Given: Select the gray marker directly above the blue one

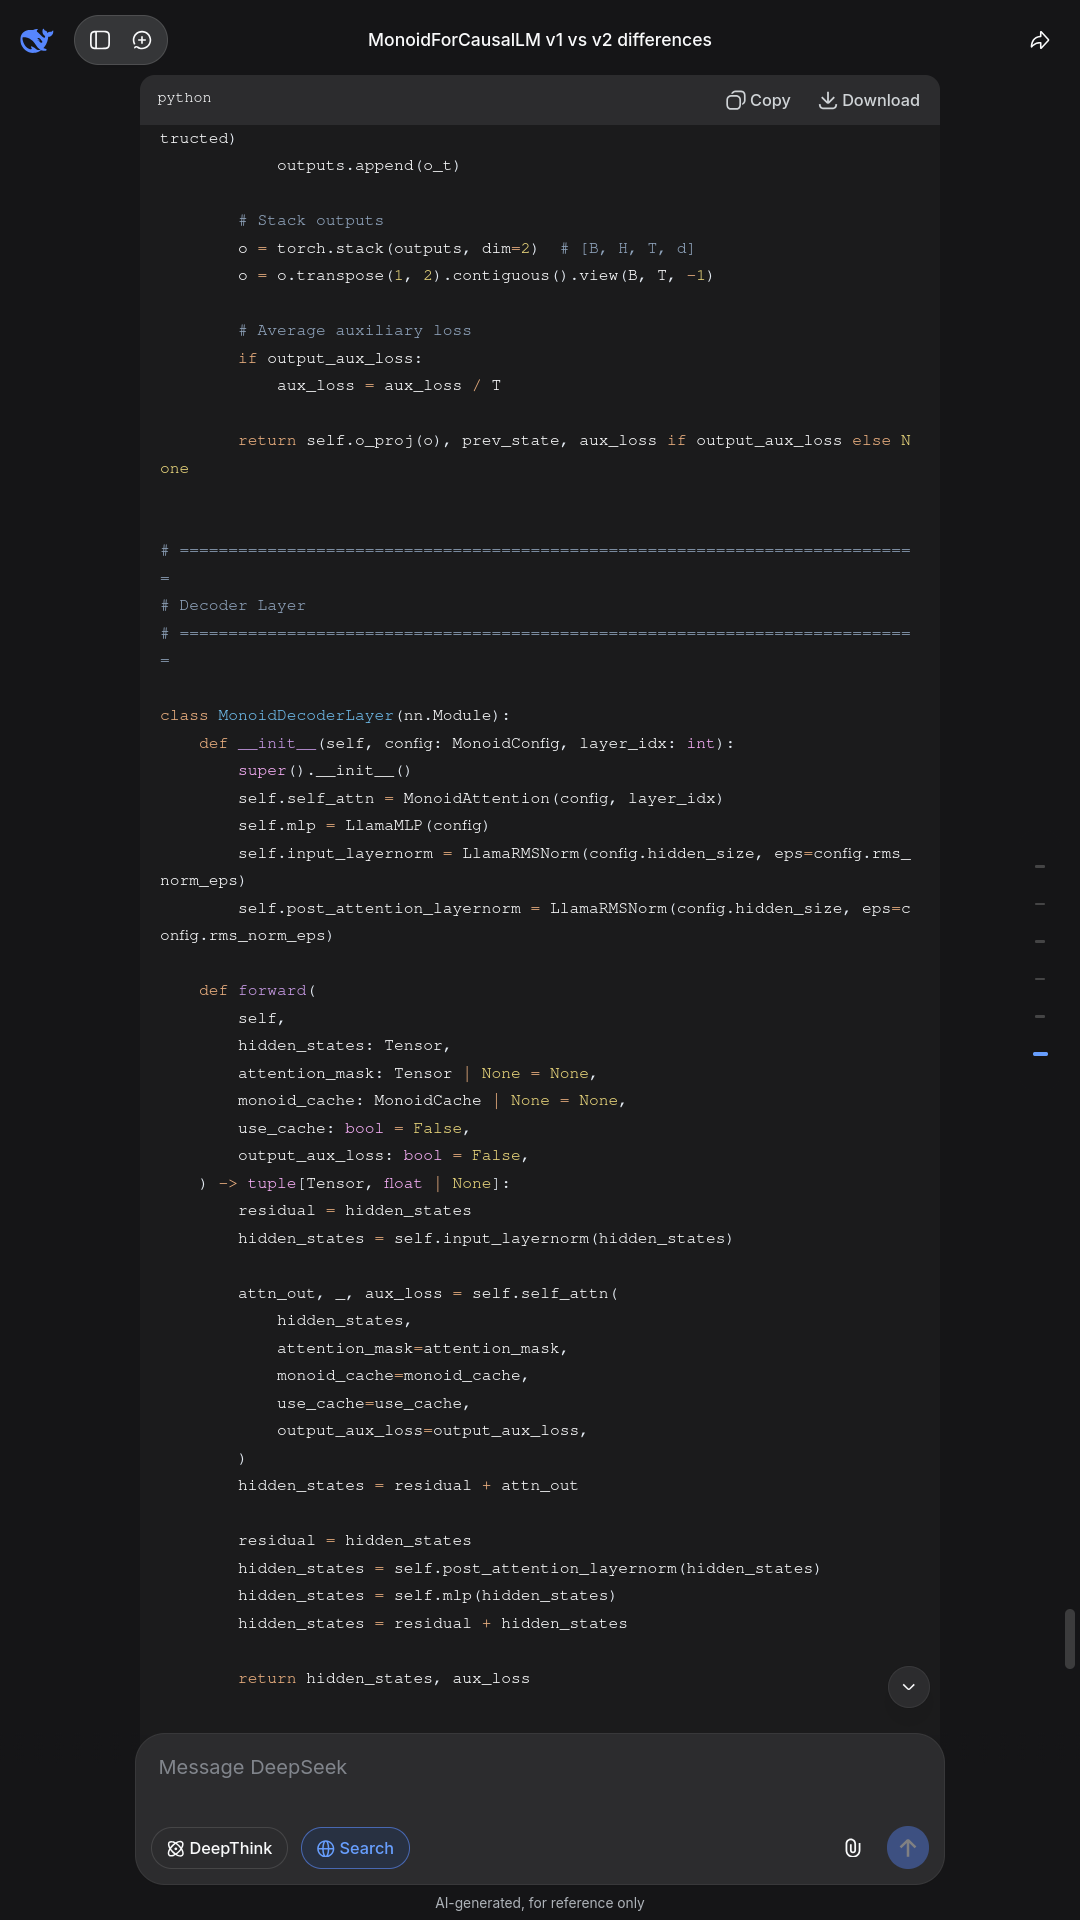Looking at the screenshot, I should tap(1040, 1016).
